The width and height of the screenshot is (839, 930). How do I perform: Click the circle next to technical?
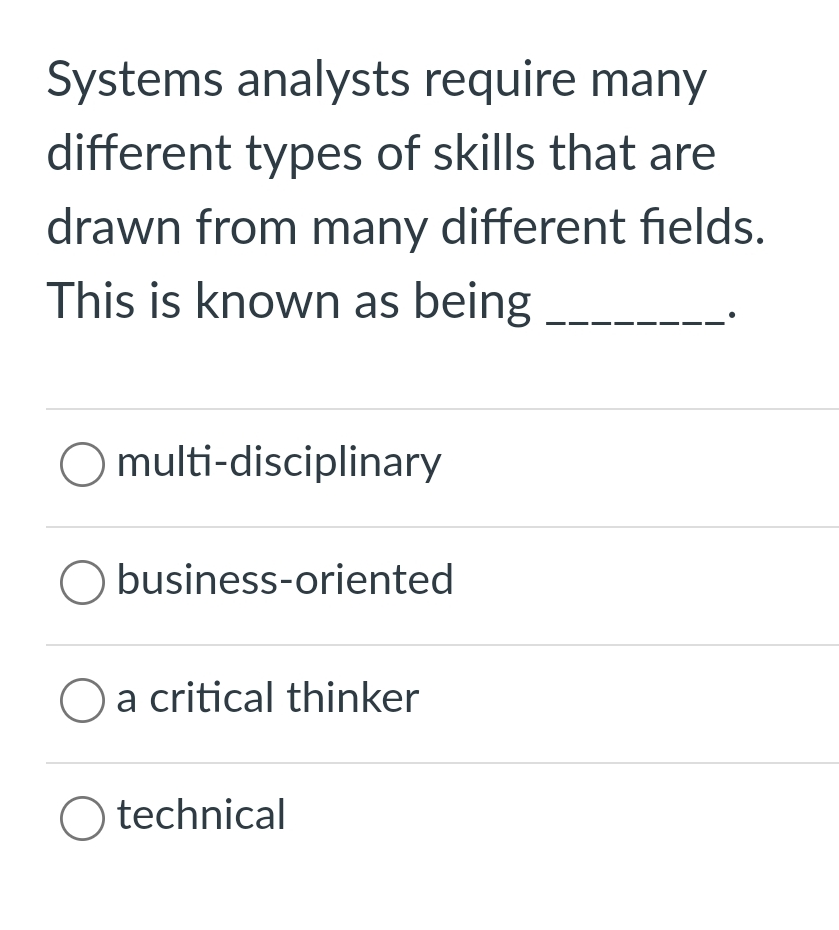tap(82, 818)
